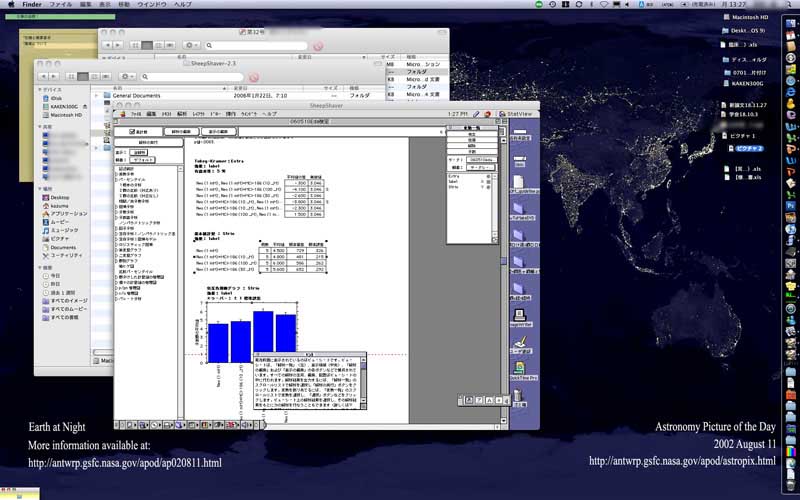This screenshot has height=500, width=800.
Task: Open the 表示 popup in analysis browser
Action: tap(139, 152)
